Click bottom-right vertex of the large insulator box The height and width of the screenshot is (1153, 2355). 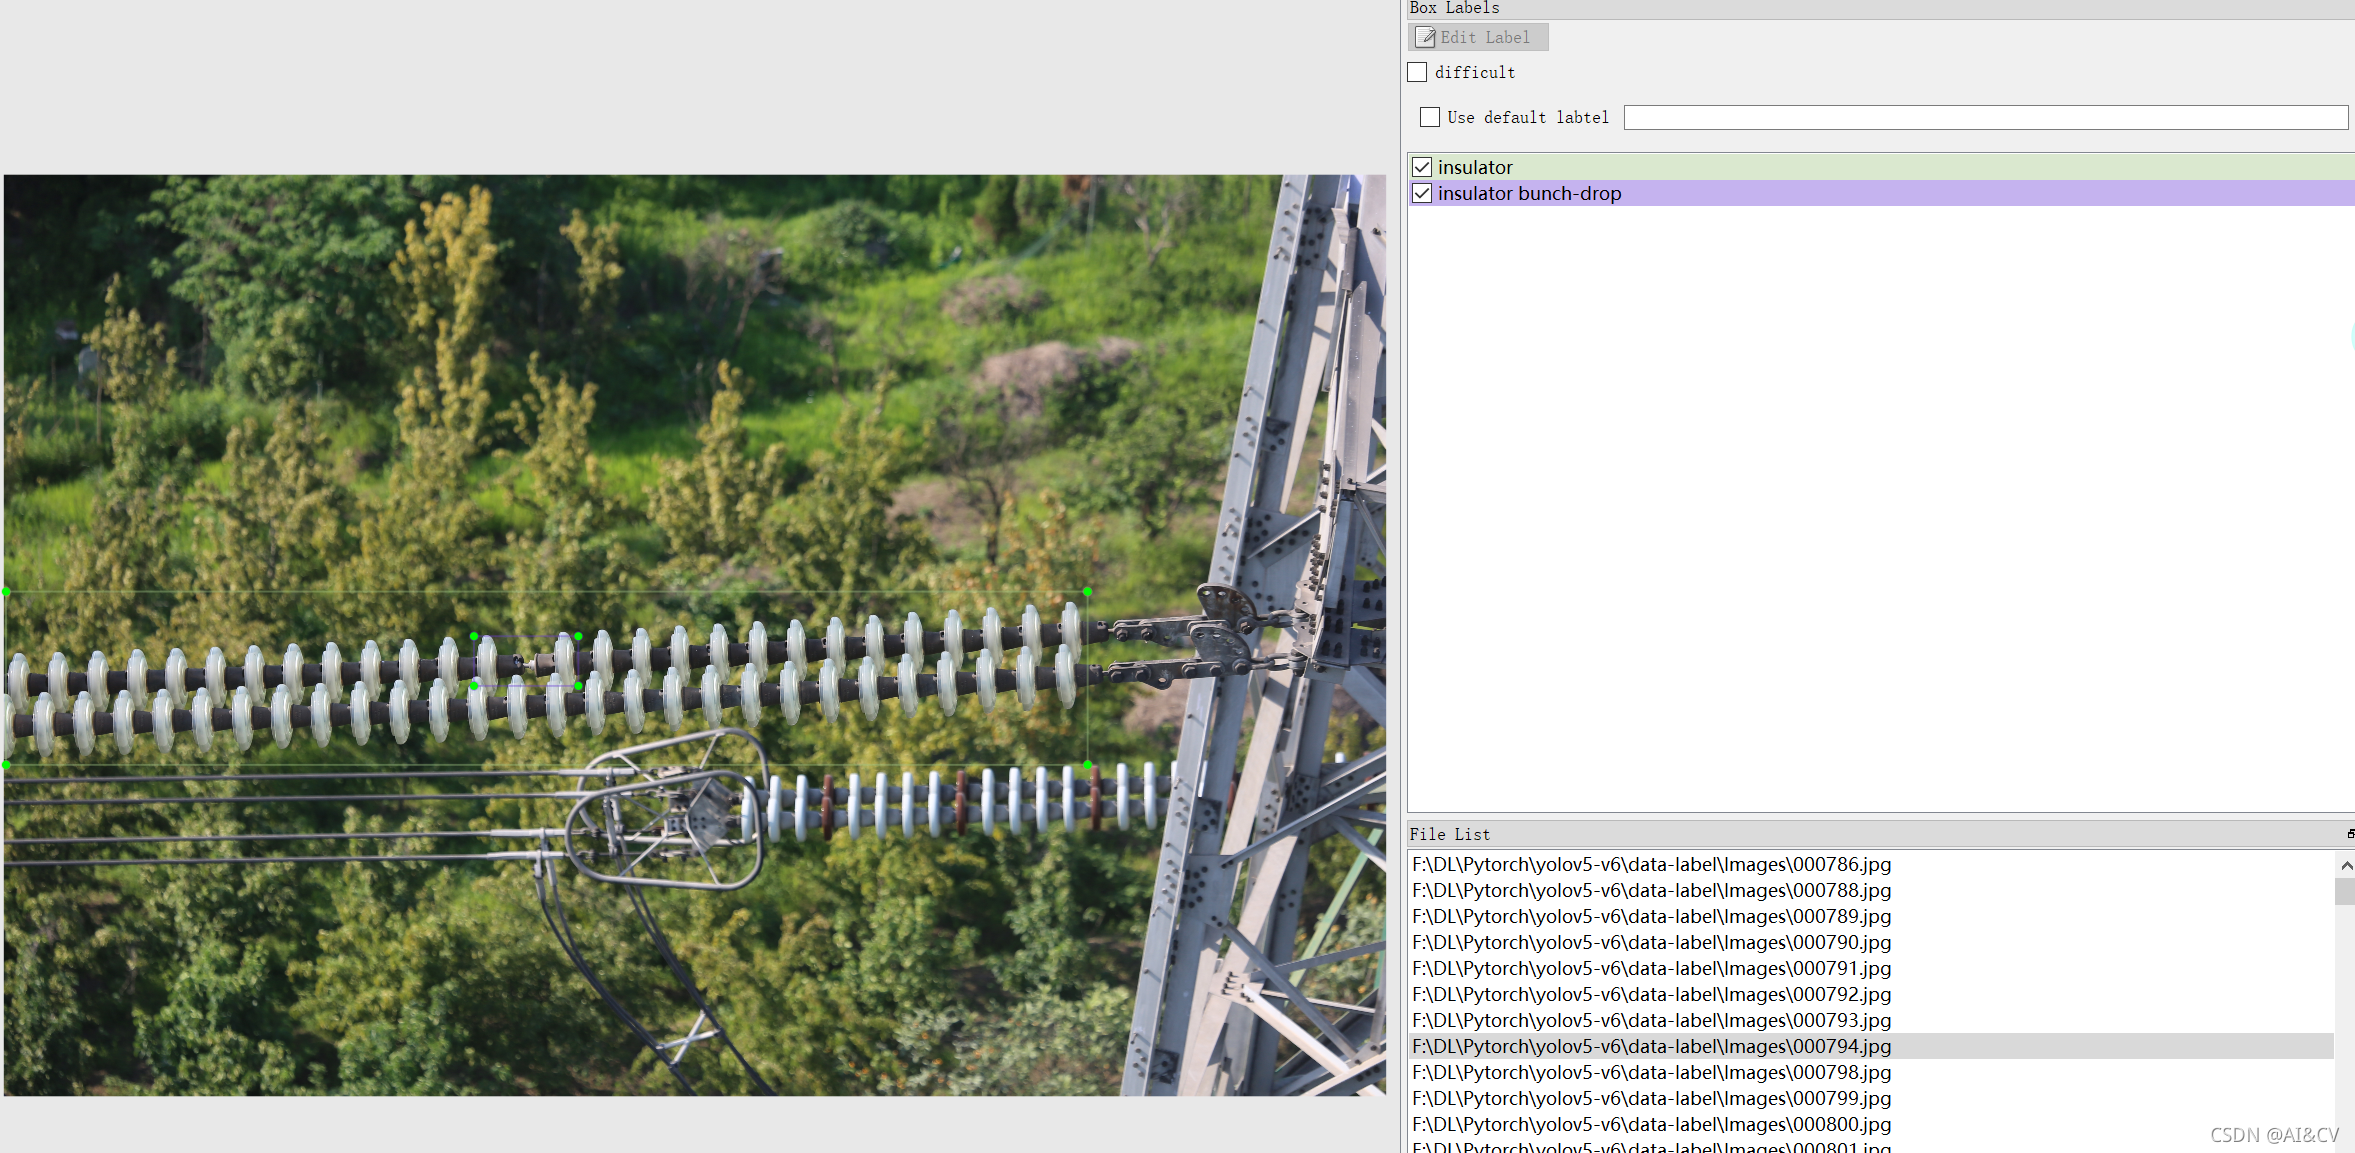coord(1087,765)
